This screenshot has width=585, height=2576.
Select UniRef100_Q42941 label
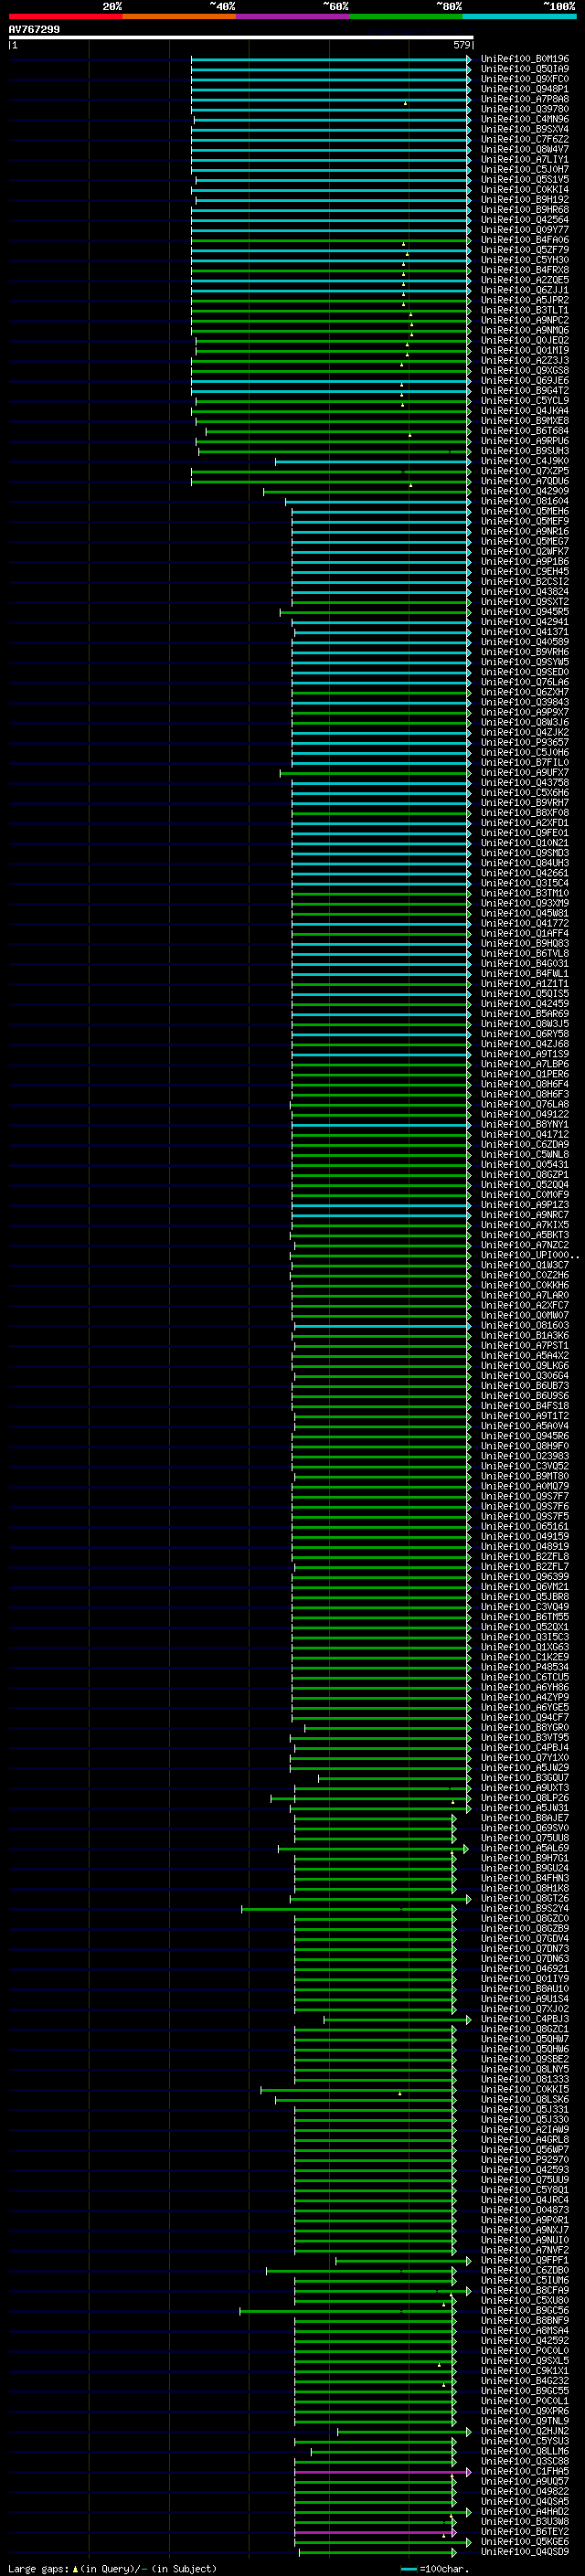[x=525, y=622]
